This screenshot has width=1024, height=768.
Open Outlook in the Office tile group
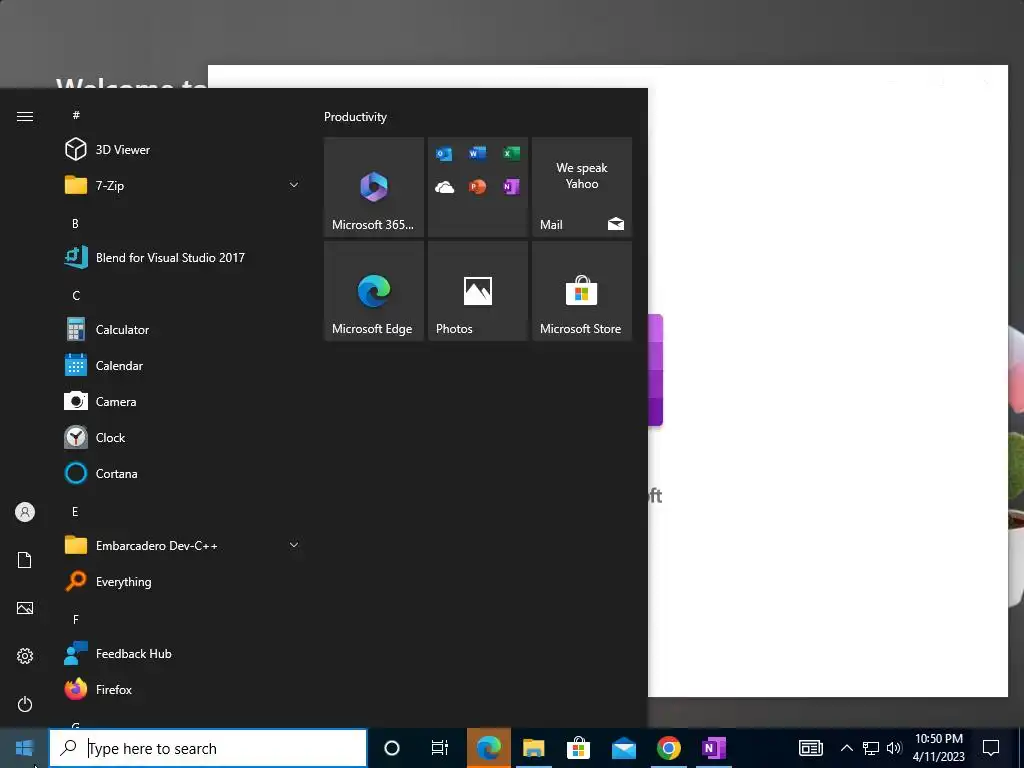pos(444,154)
